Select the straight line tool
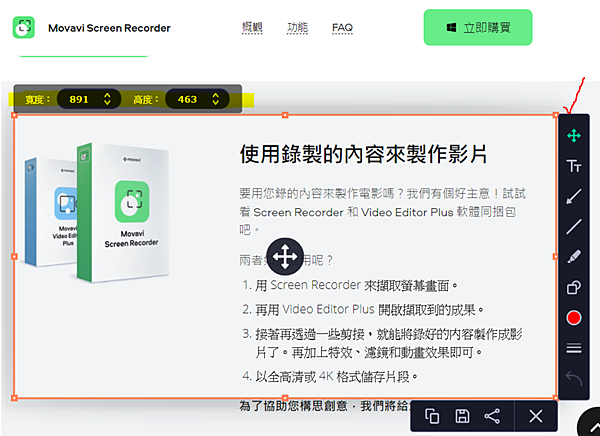Screen dimensions: 600x436 click(574, 227)
